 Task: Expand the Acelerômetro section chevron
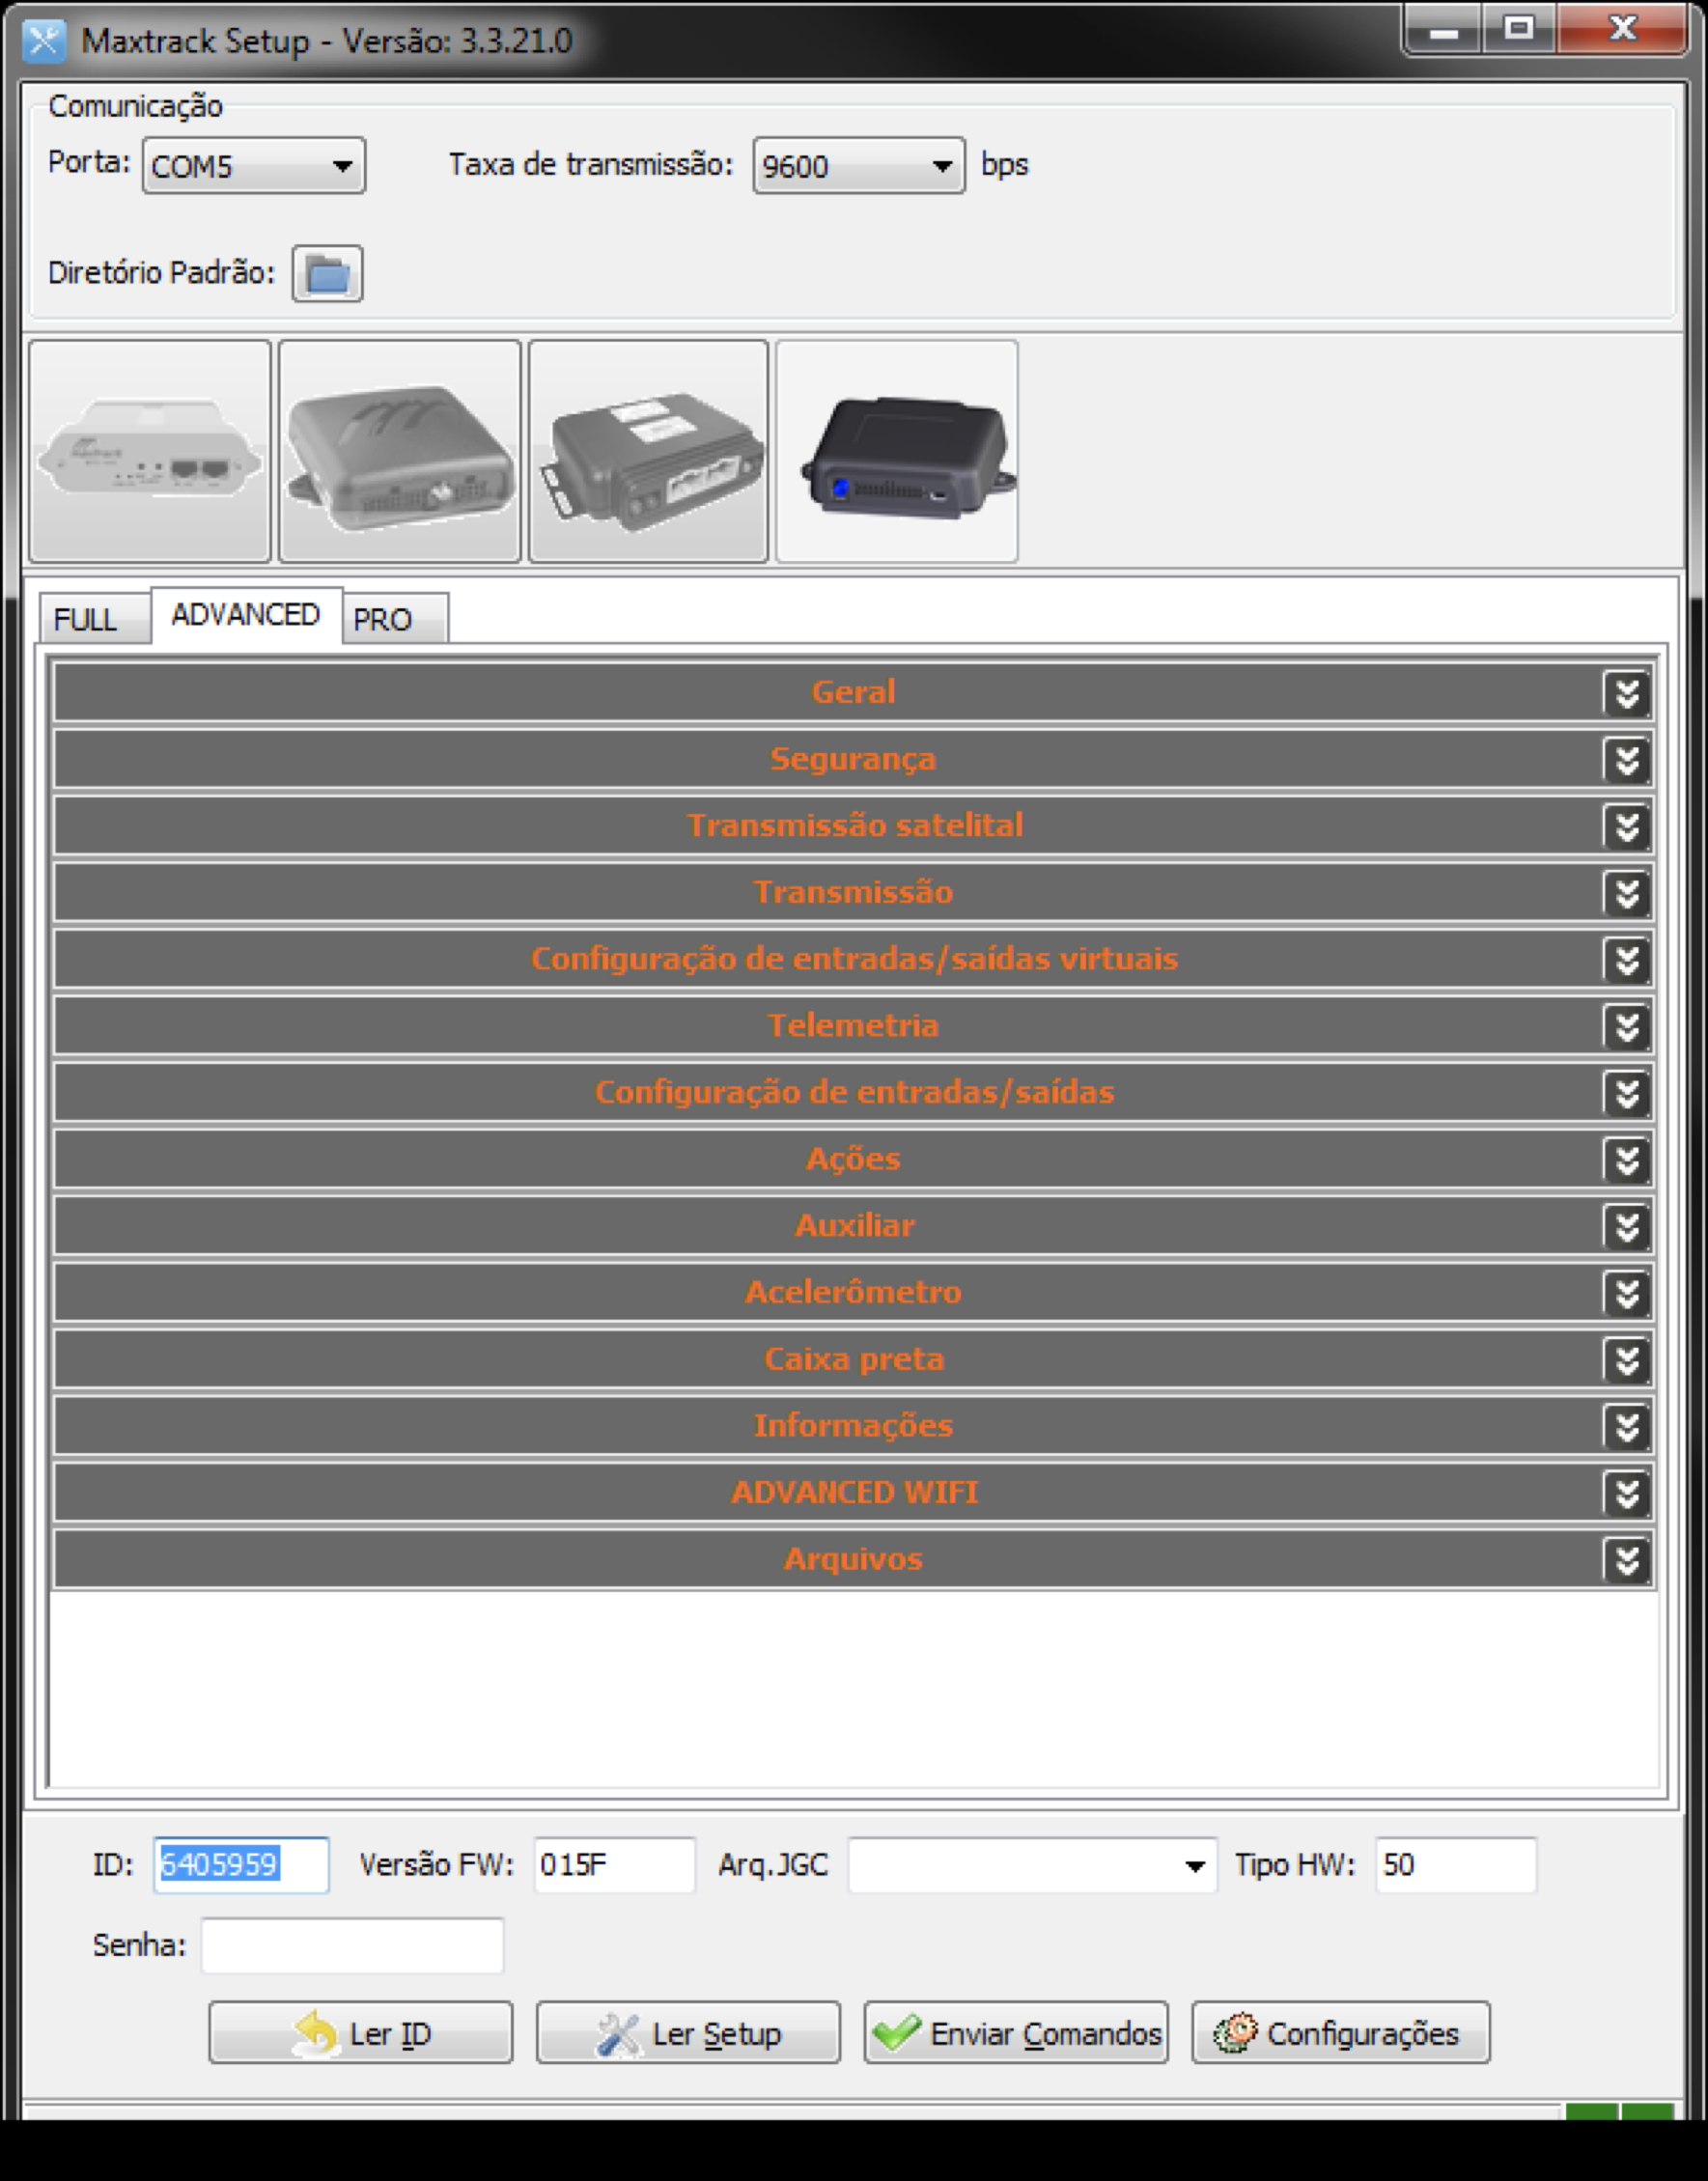pyautogui.click(x=1627, y=1292)
